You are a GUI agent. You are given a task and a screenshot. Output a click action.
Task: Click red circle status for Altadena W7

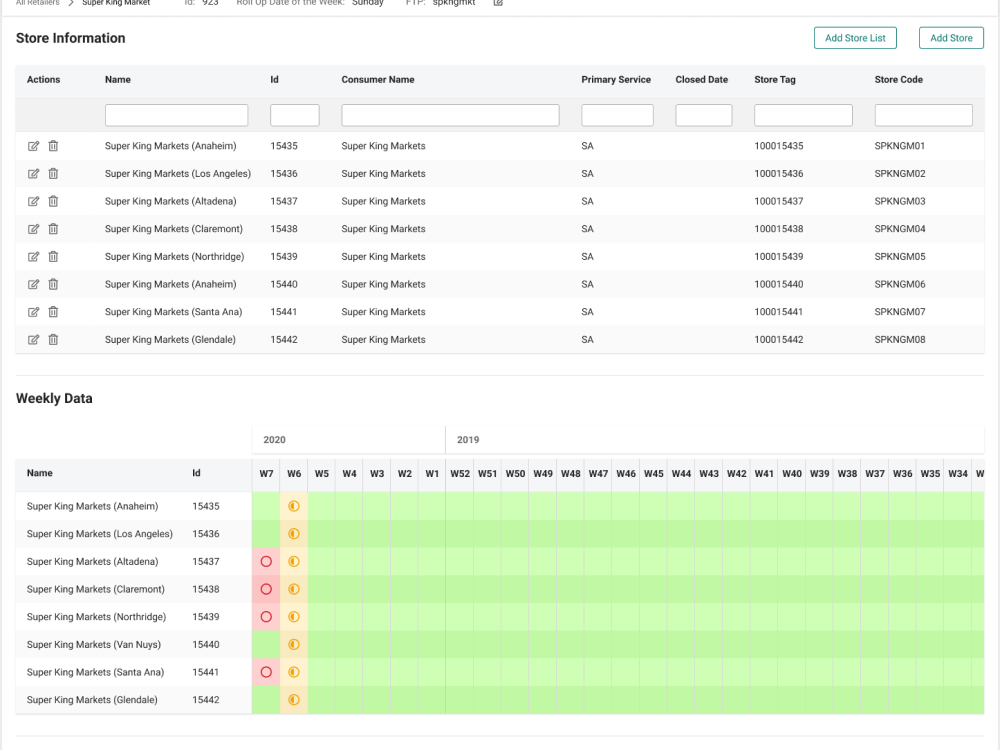tap(266, 561)
